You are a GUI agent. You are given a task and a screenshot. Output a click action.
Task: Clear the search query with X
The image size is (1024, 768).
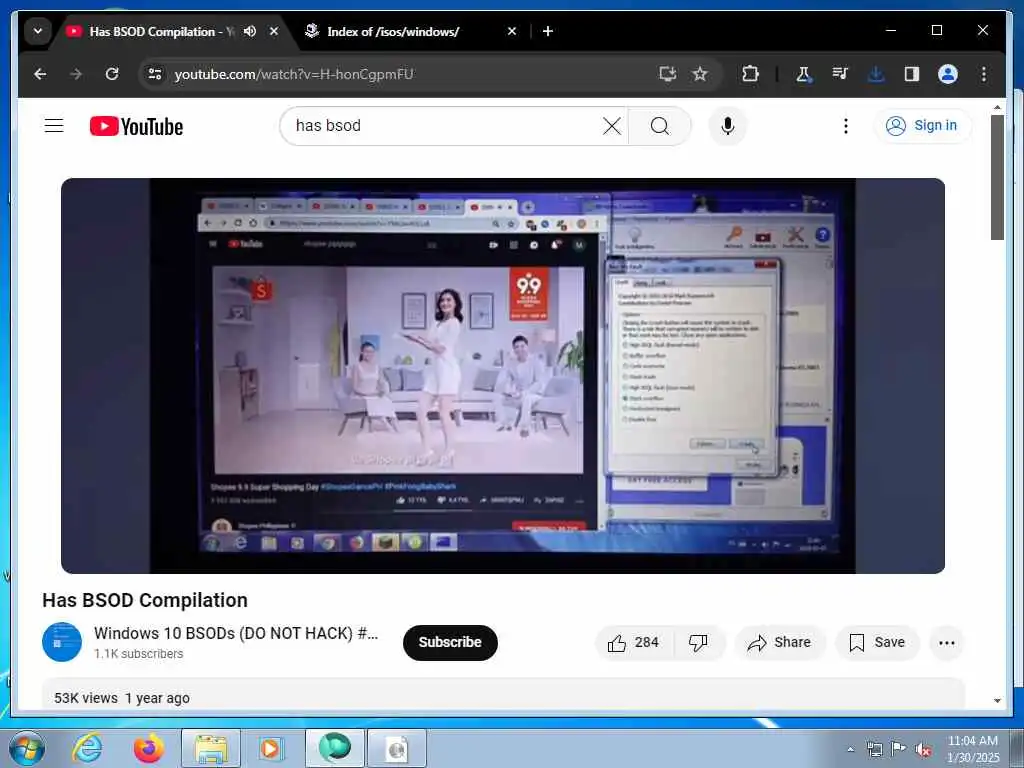click(612, 125)
